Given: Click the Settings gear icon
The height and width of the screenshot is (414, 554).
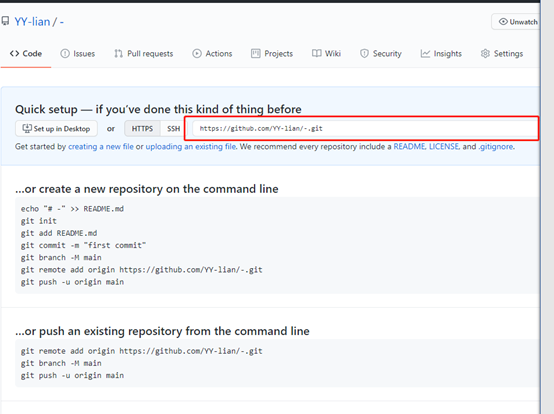Looking at the screenshot, I should tap(485, 54).
